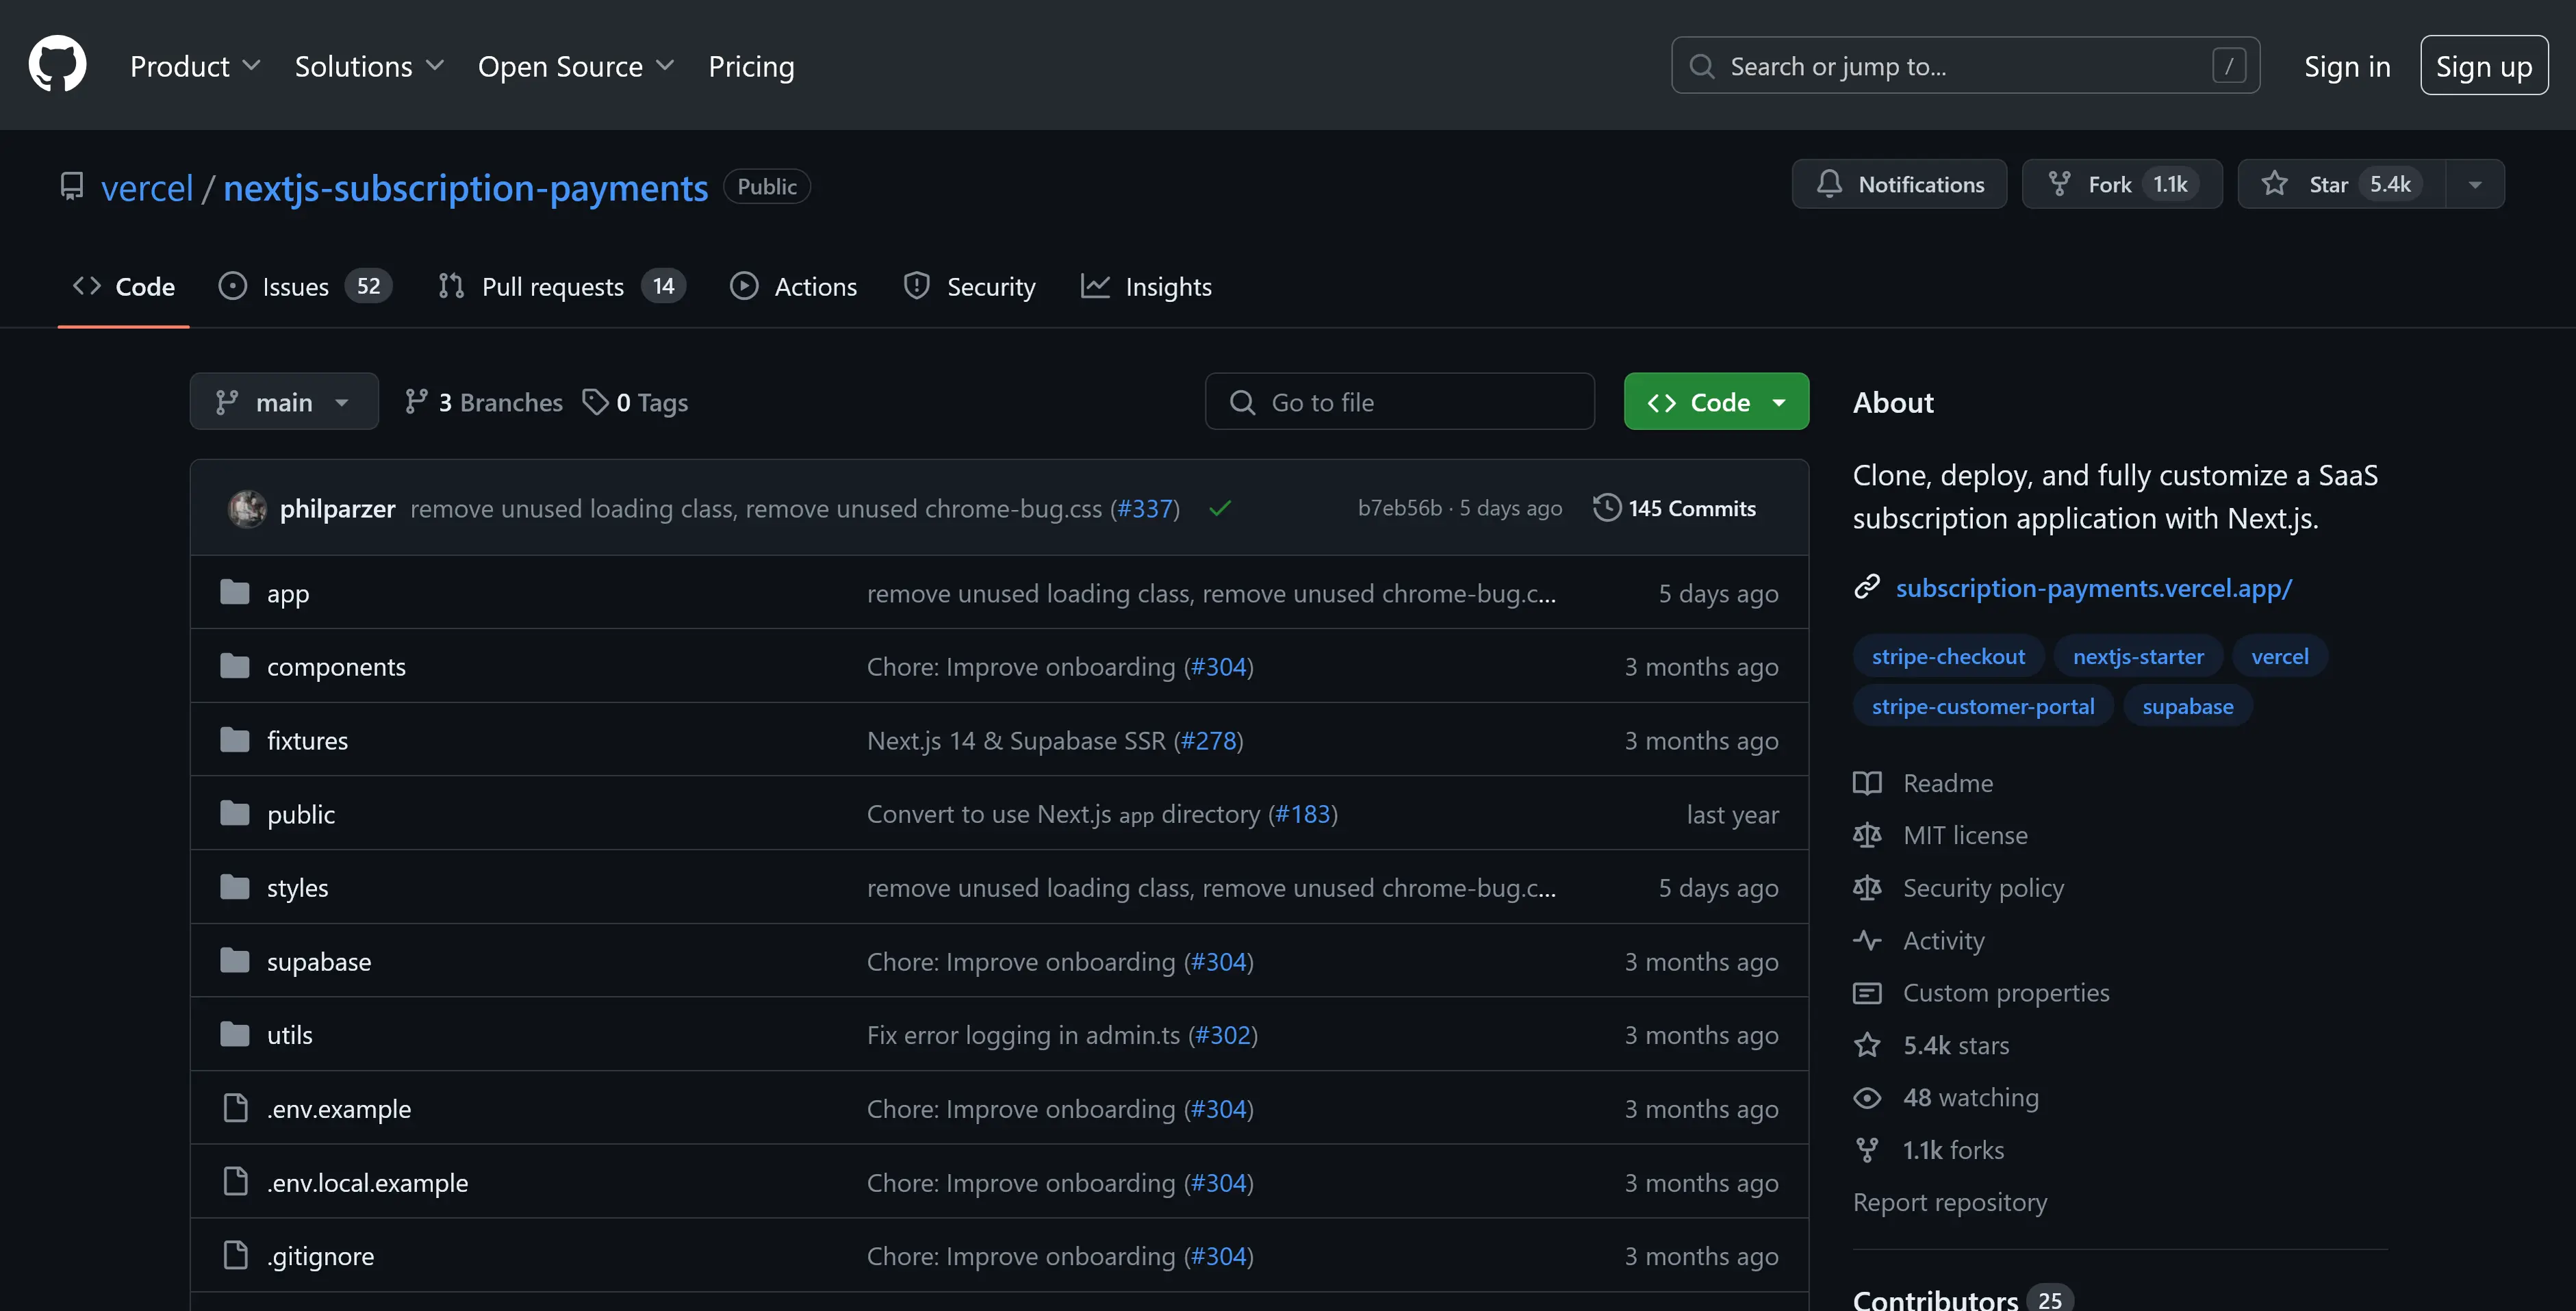Click the Star icon

[2274, 184]
